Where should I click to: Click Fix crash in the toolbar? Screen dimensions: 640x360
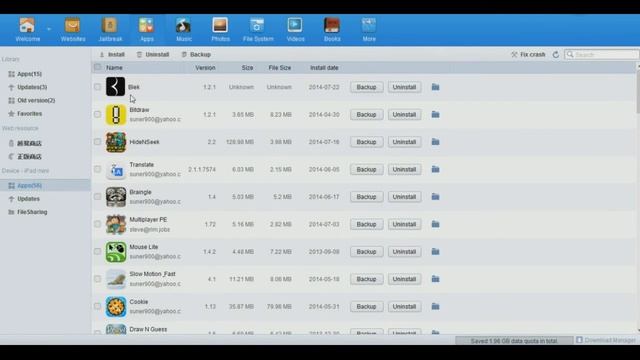(528, 54)
